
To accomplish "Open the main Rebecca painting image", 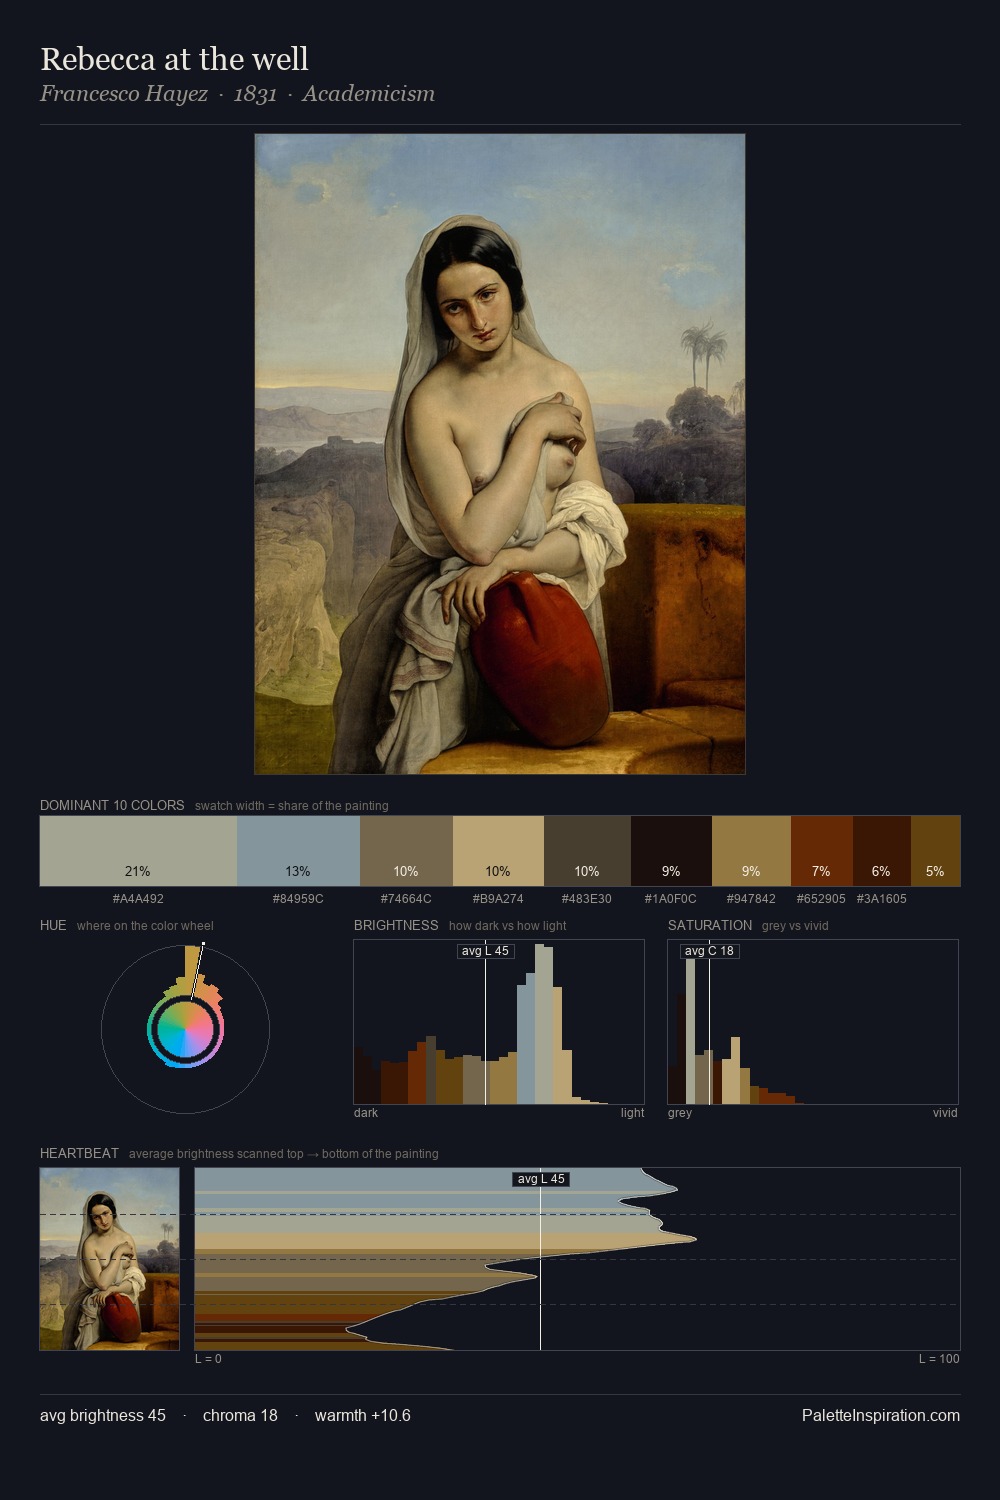I will (x=500, y=454).
